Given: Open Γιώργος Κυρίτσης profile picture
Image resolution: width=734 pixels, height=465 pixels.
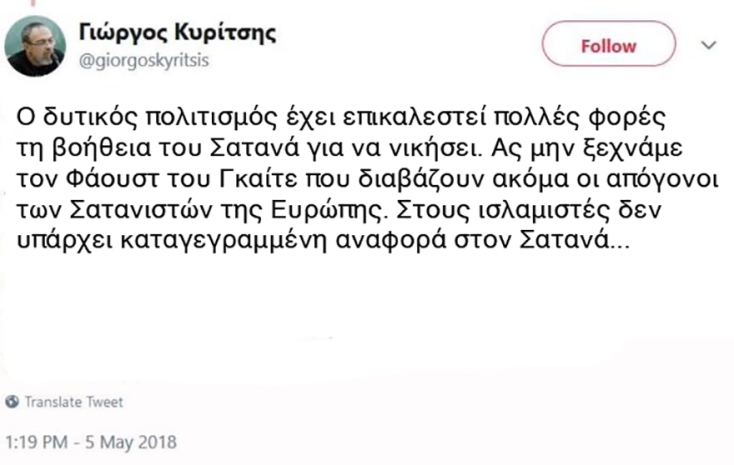Looking at the screenshot, I should 35,46.
